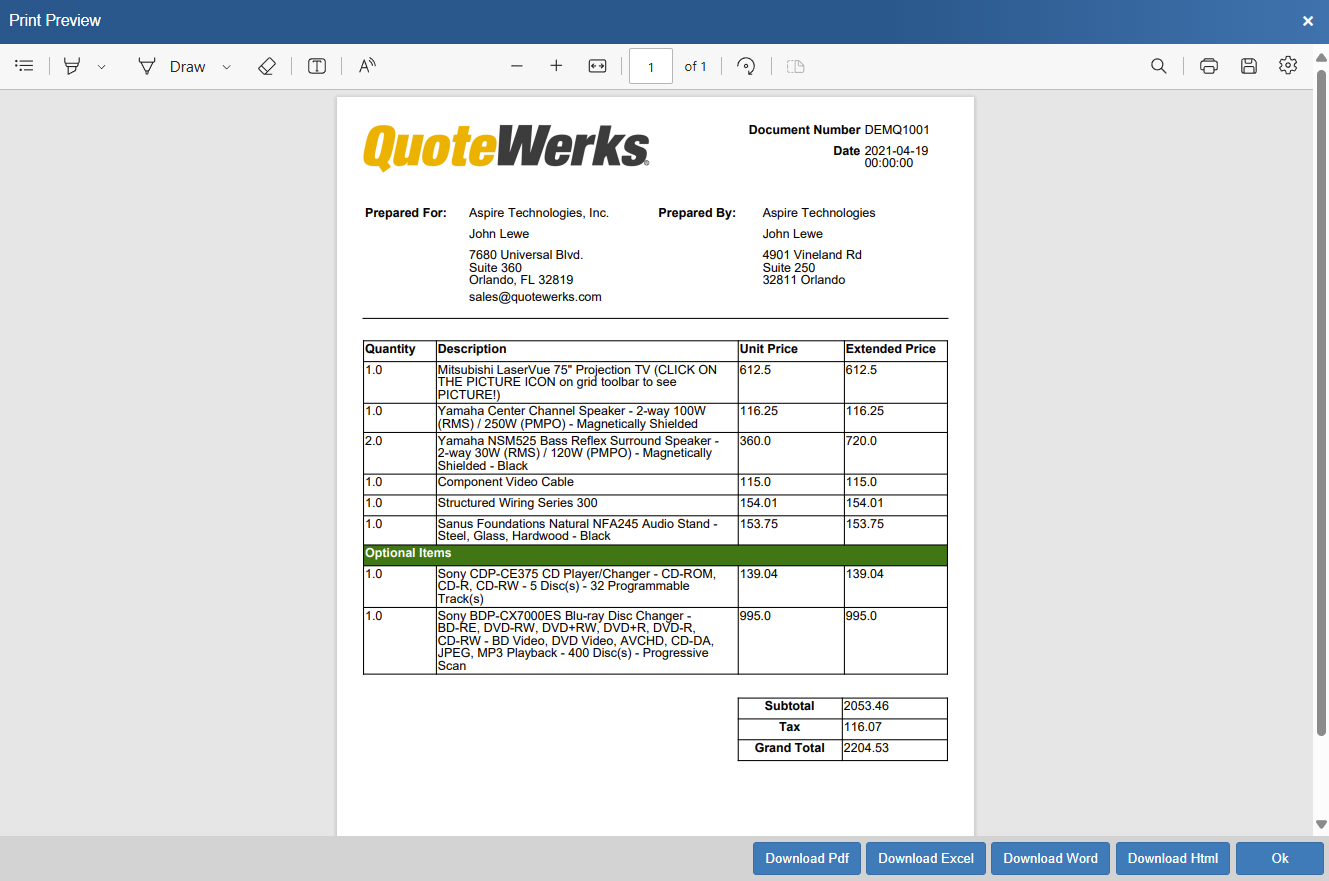Click the Add text tool icon
This screenshot has height=881, width=1329.
point(317,66)
